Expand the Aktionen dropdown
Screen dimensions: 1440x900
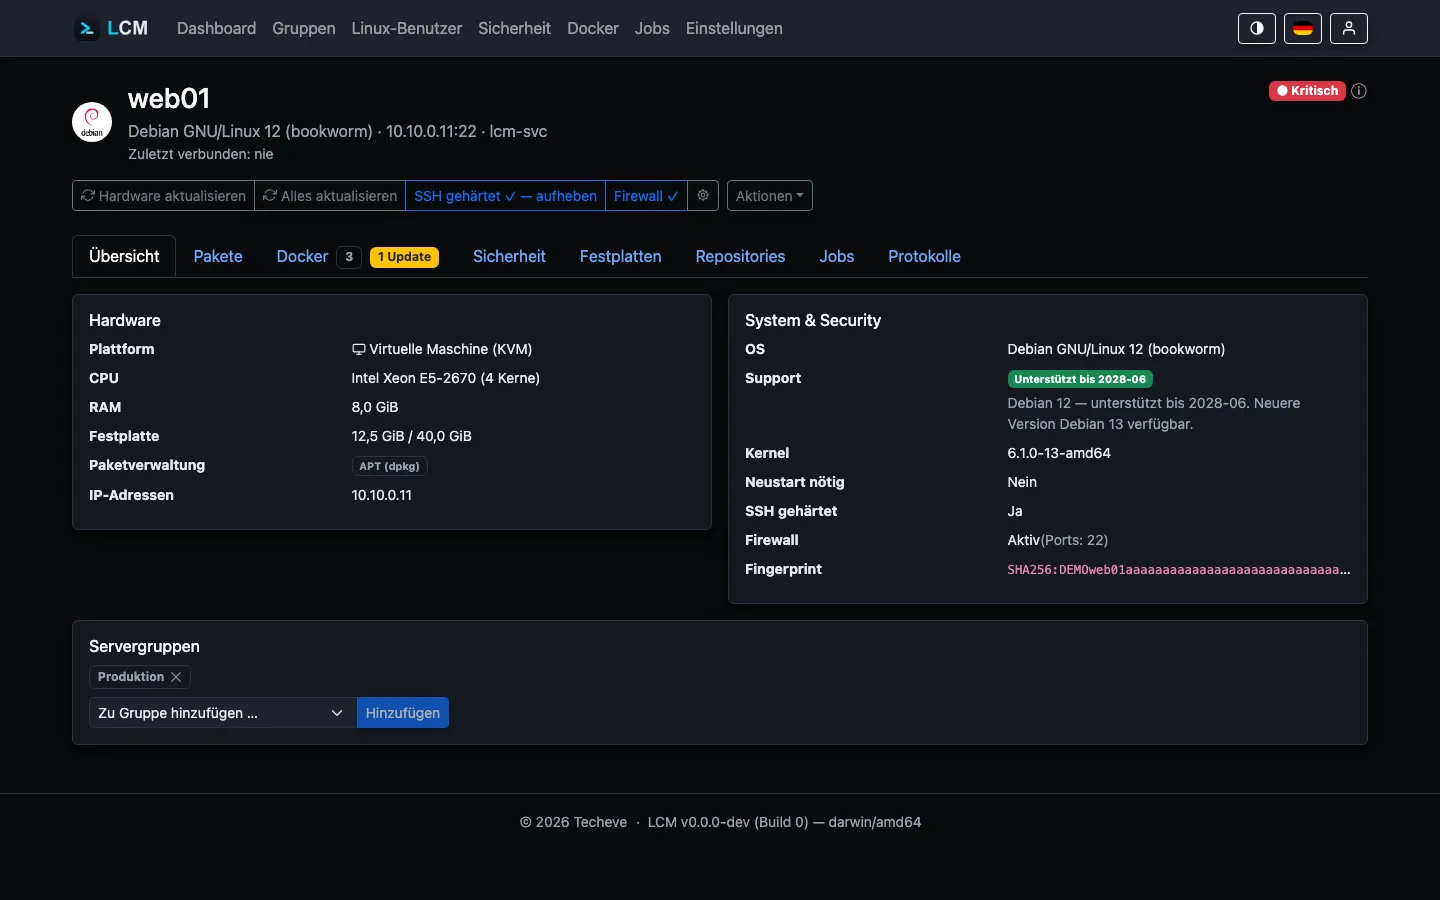point(770,196)
